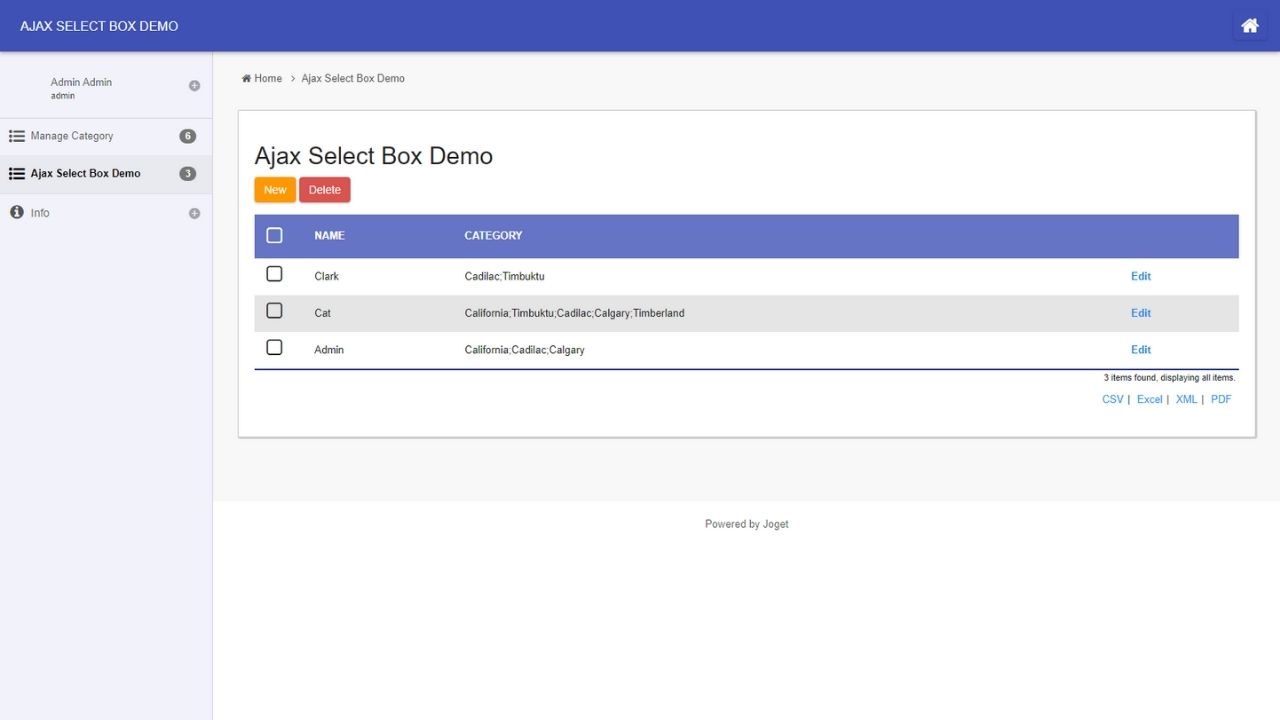Click the Ajax Select Box Demo list icon
Viewport: 1280px width, 720px height.
click(17, 174)
